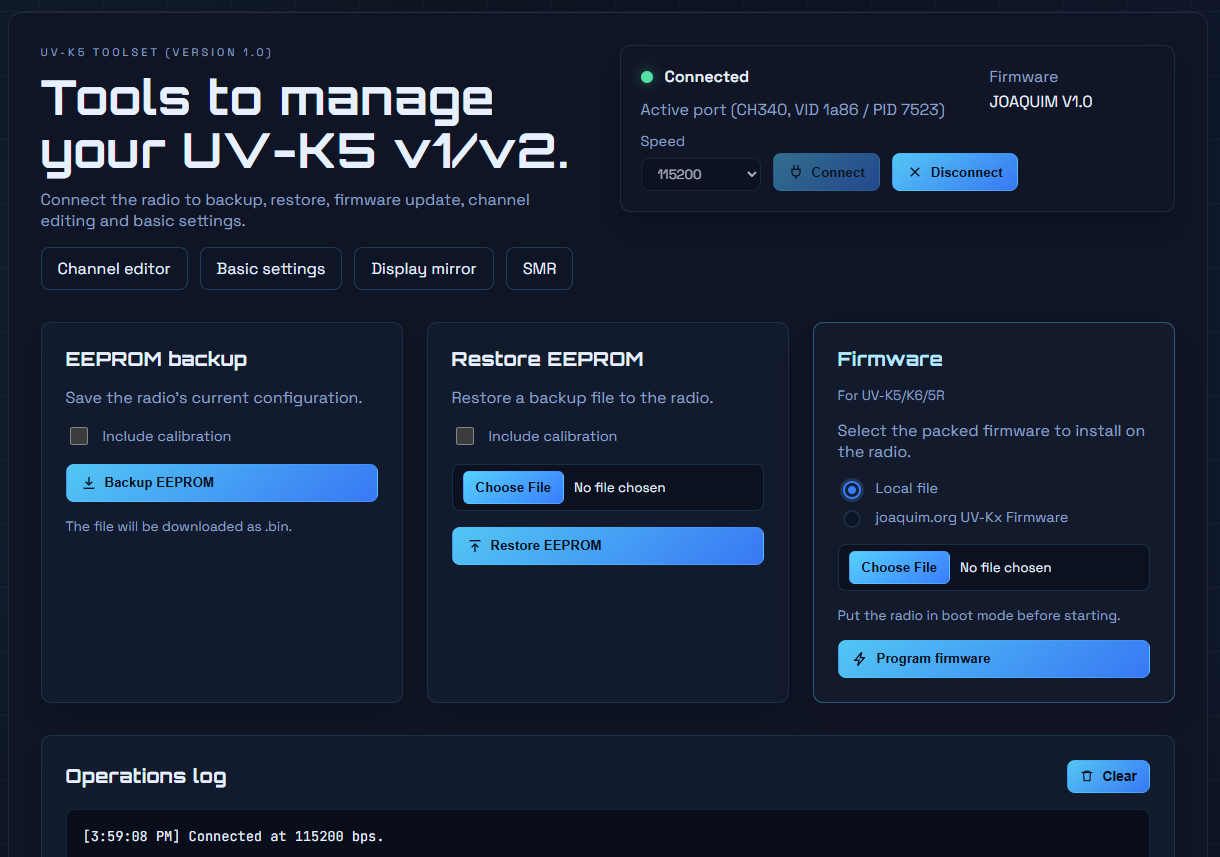This screenshot has height=857, width=1220.
Task: Select the Local file radio option
Action: 851,490
